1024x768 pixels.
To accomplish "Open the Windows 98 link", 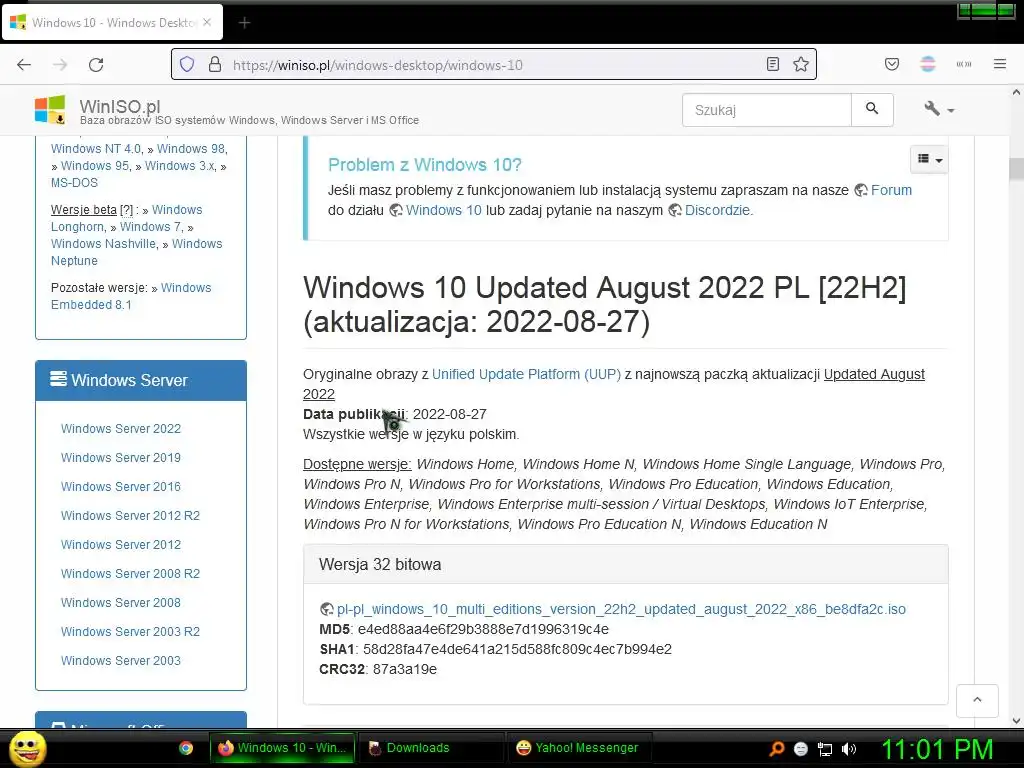I will click(191, 149).
